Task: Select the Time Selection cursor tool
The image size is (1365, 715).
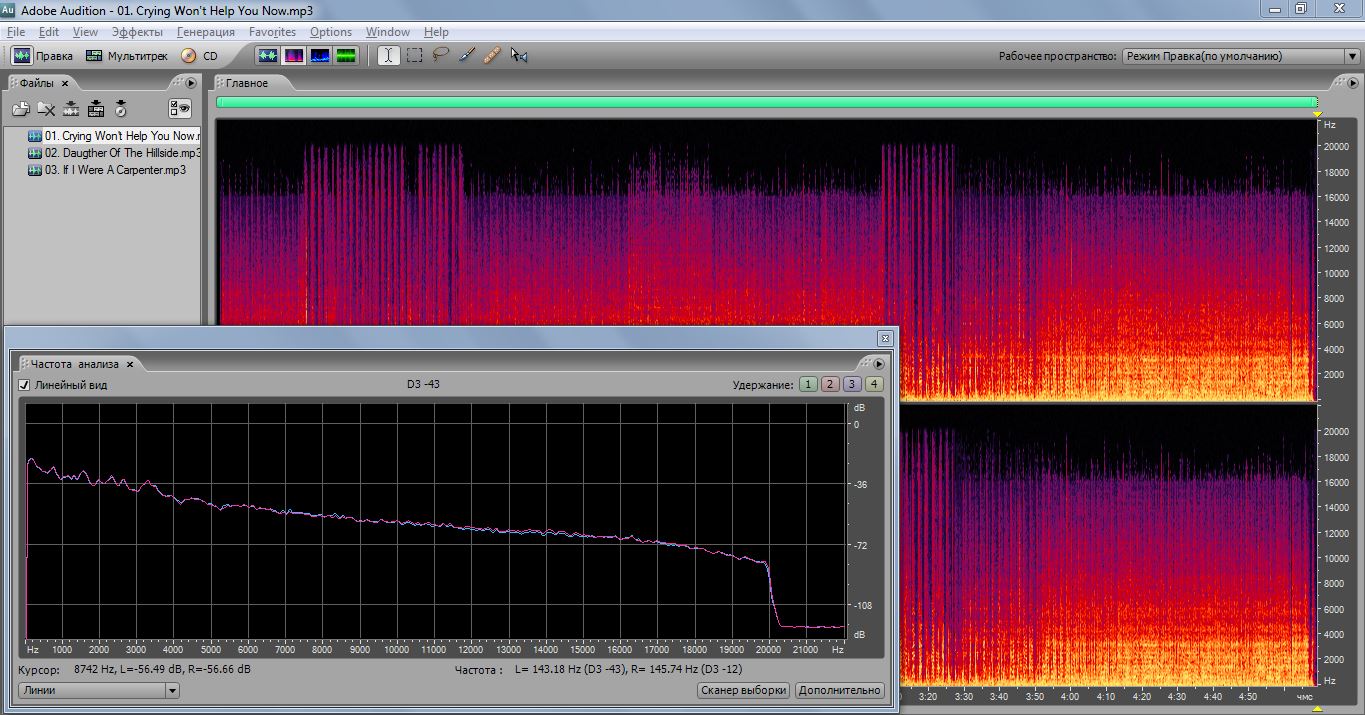Action: (x=388, y=56)
